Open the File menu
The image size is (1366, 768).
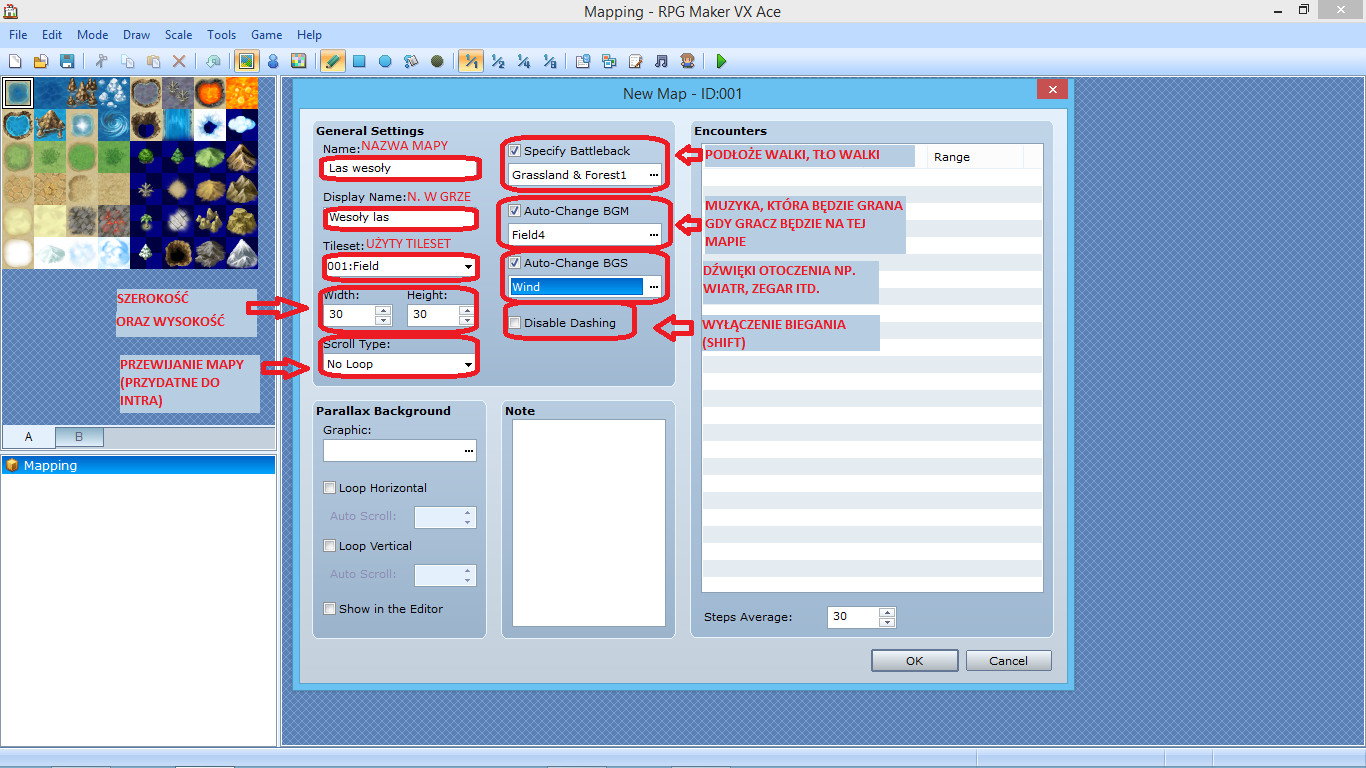click(18, 35)
